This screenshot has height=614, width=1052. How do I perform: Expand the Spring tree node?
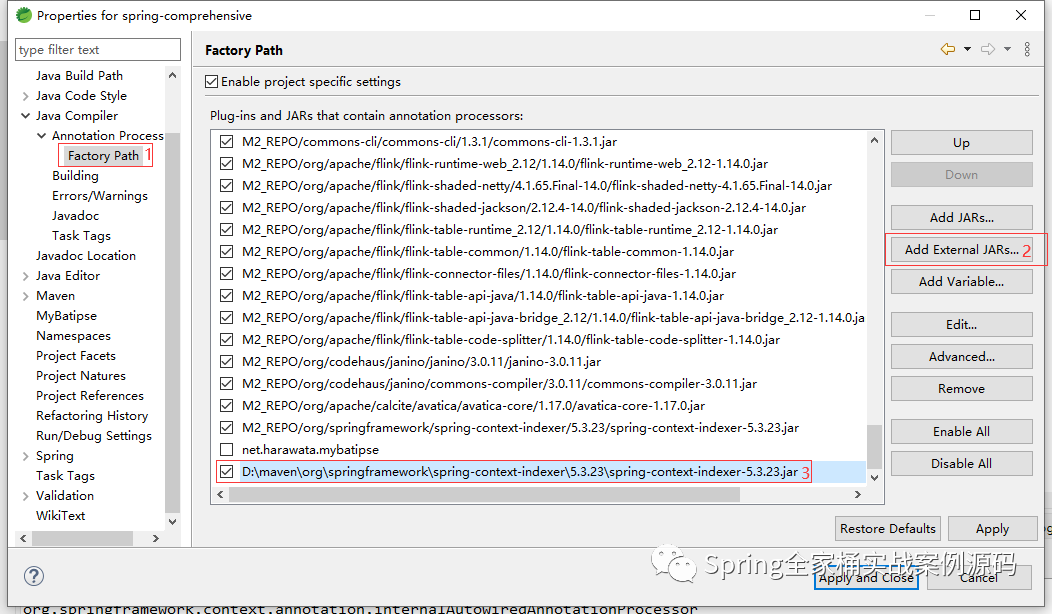[x=25, y=456]
